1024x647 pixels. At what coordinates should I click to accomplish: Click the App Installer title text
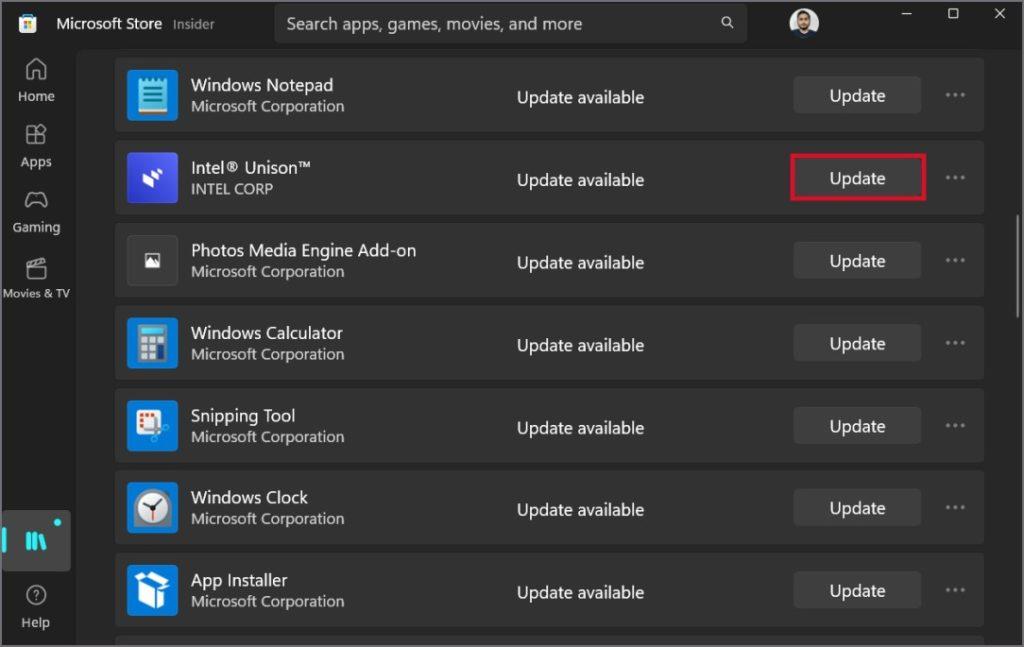point(239,580)
